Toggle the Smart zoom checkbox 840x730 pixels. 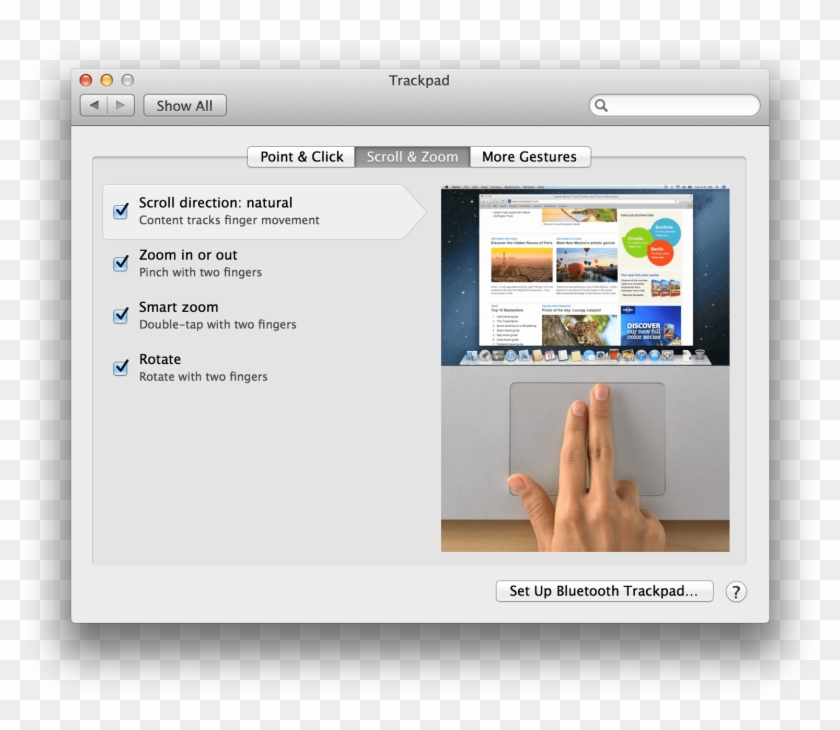[121, 315]
